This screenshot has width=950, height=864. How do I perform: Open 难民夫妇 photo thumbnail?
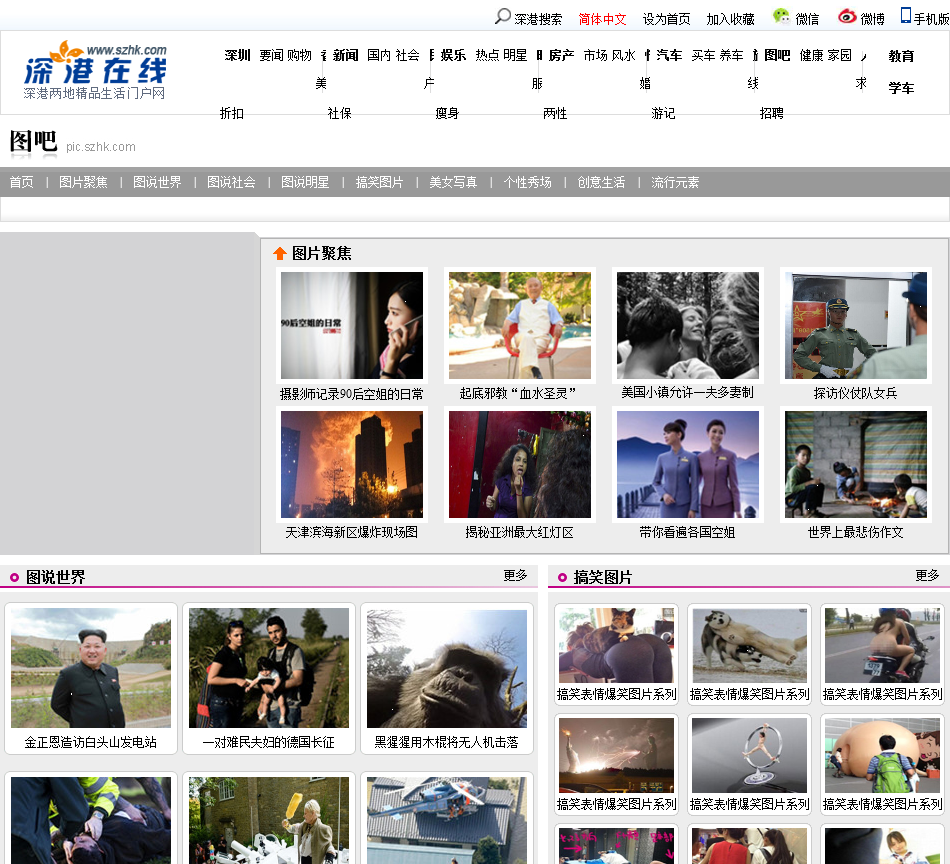pos(269,668)
